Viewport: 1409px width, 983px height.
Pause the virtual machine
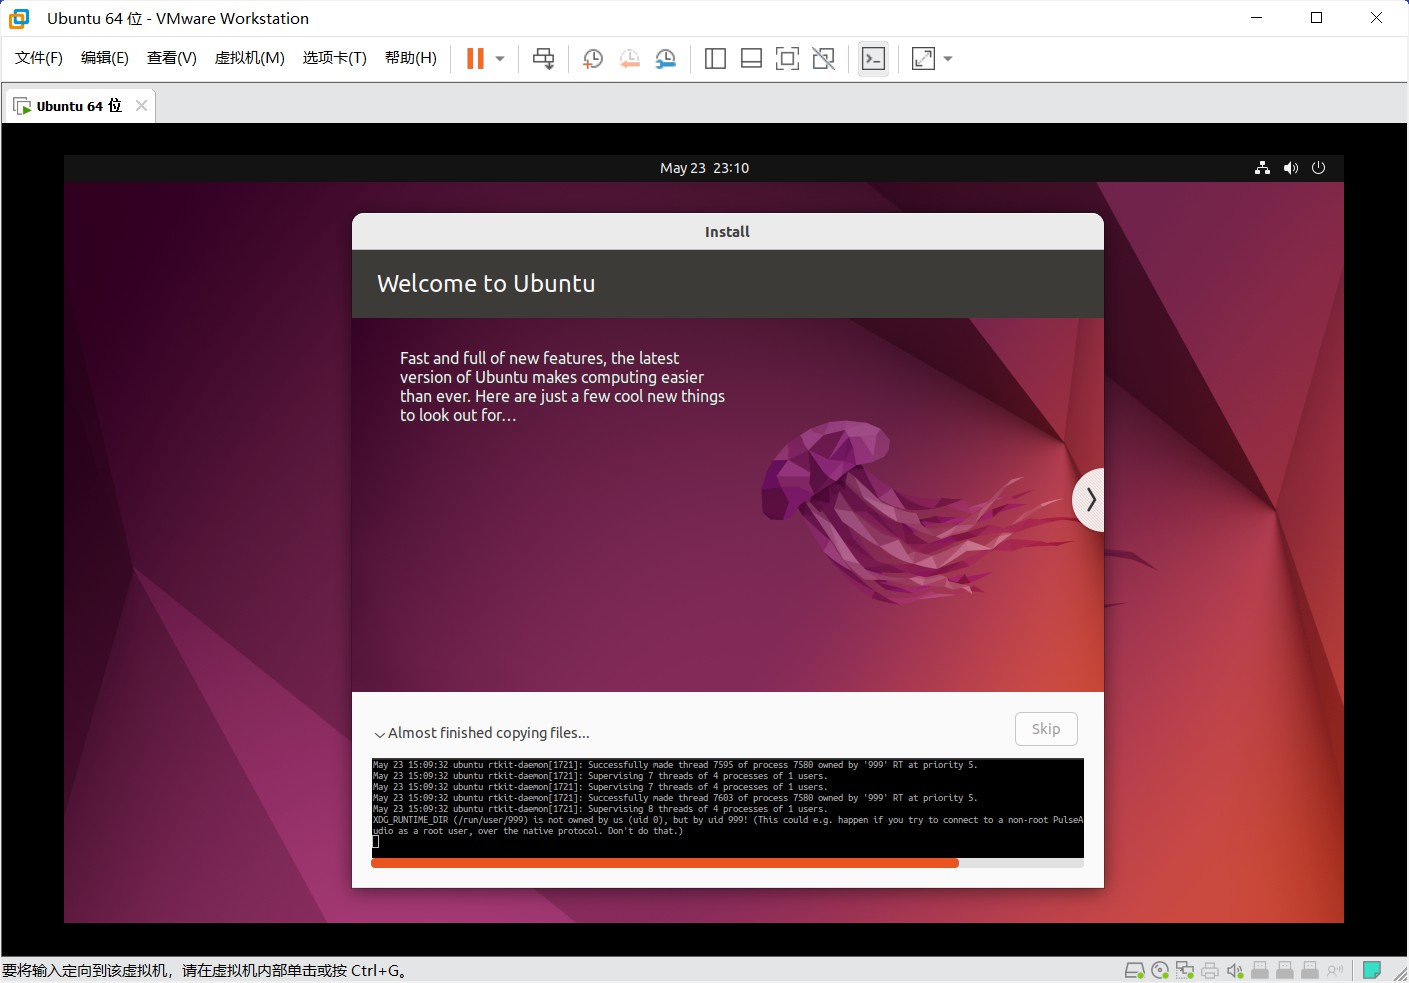pos(475,59)
